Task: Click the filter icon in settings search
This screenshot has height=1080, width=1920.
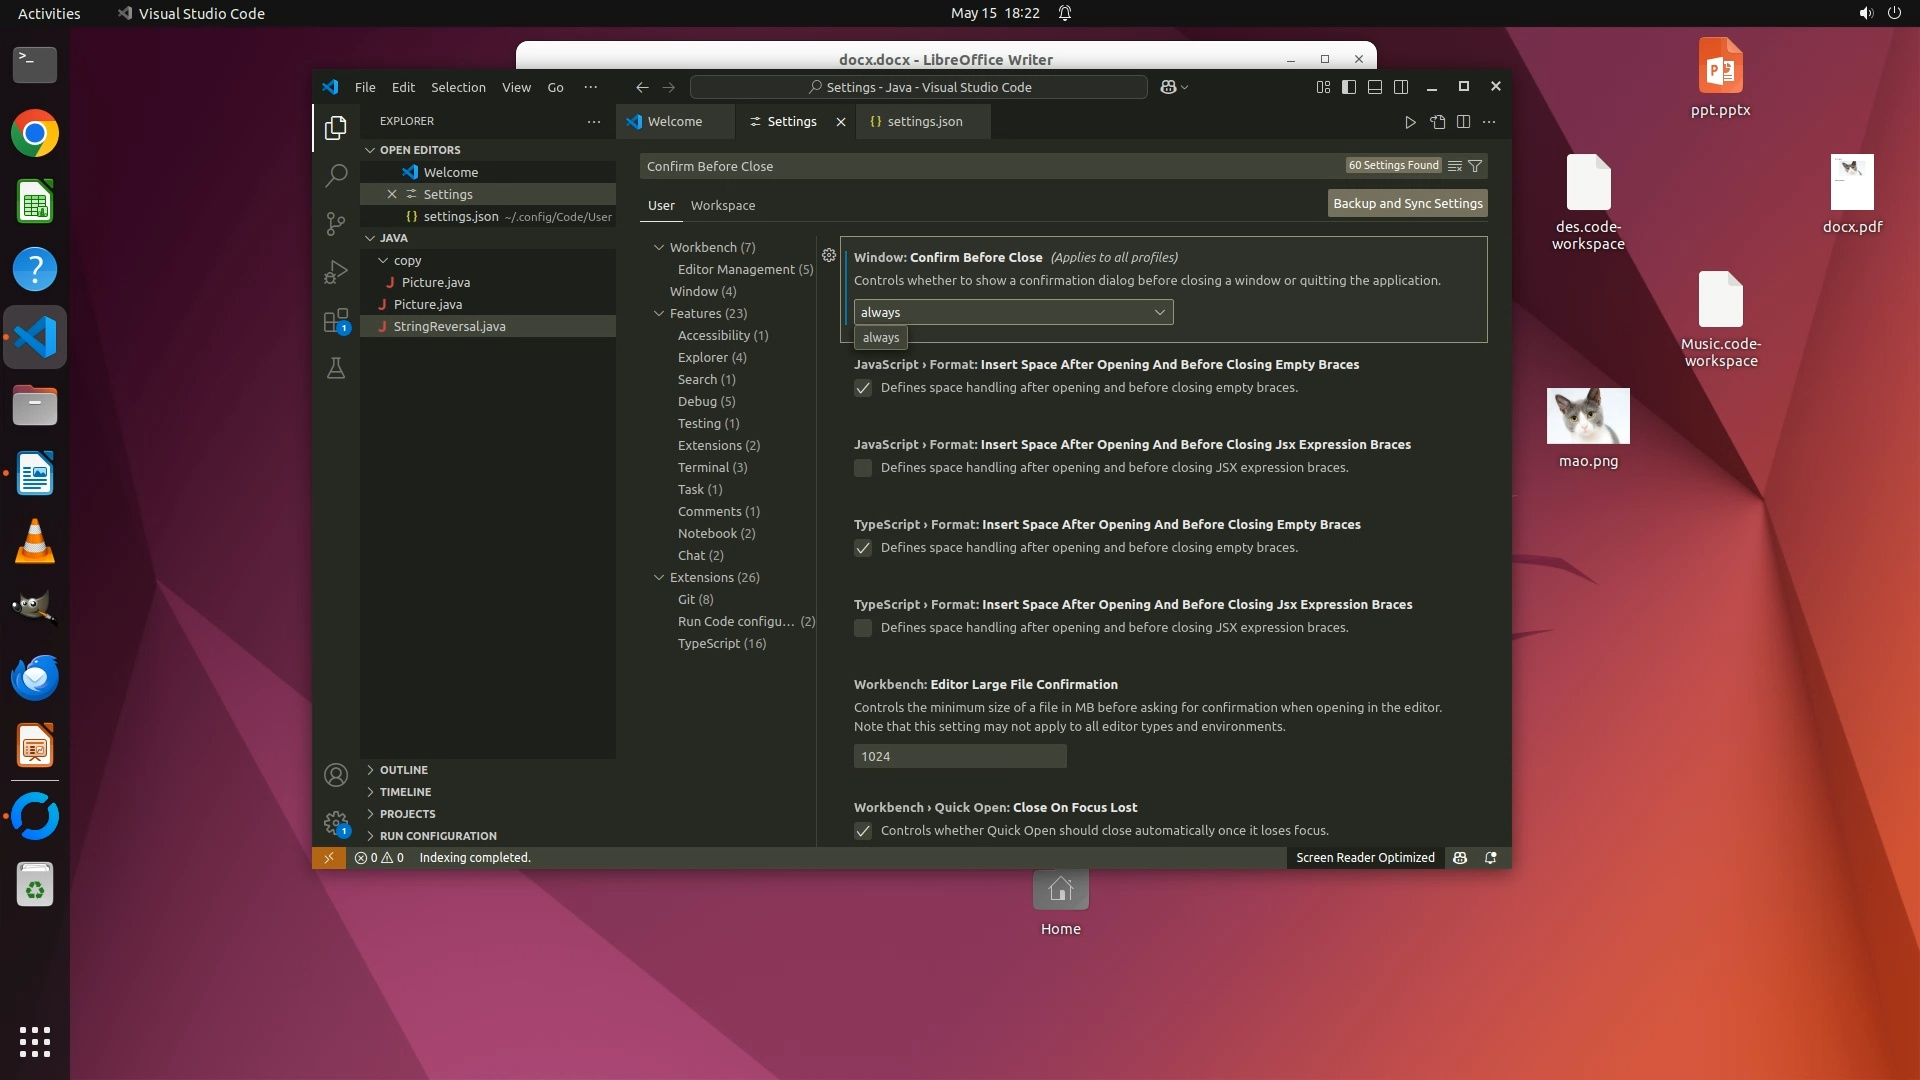Action: 1475,166
